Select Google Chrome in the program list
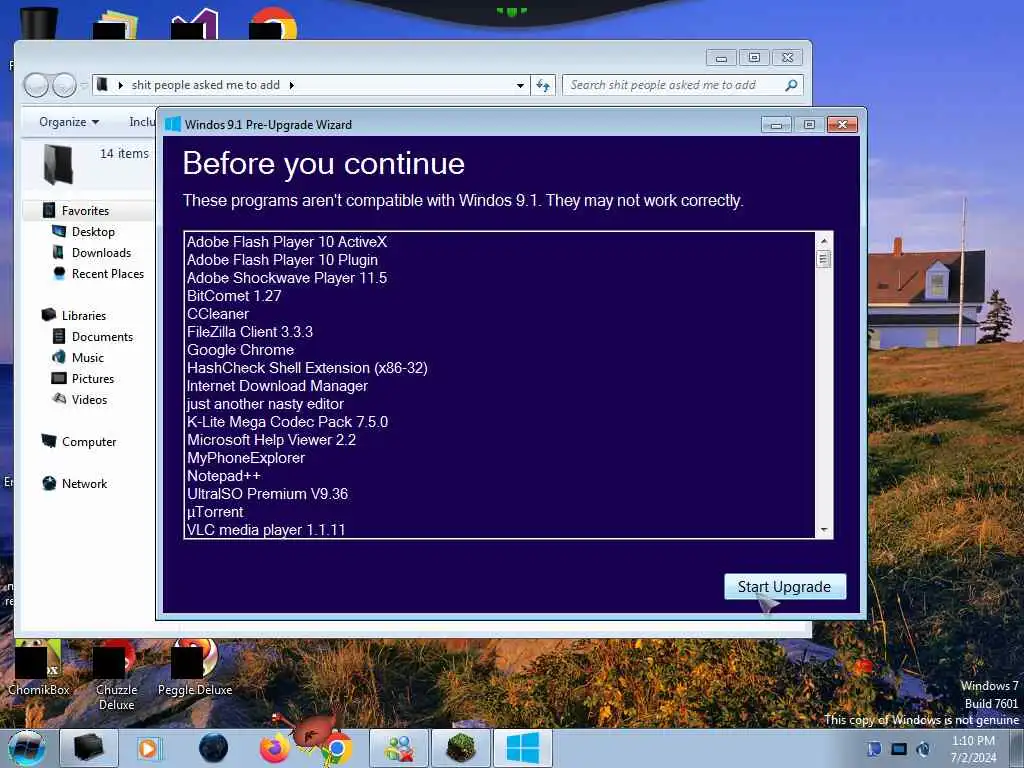Image resolution: width=1024 pixels, height=768 pixels. [x=240, y=350]
